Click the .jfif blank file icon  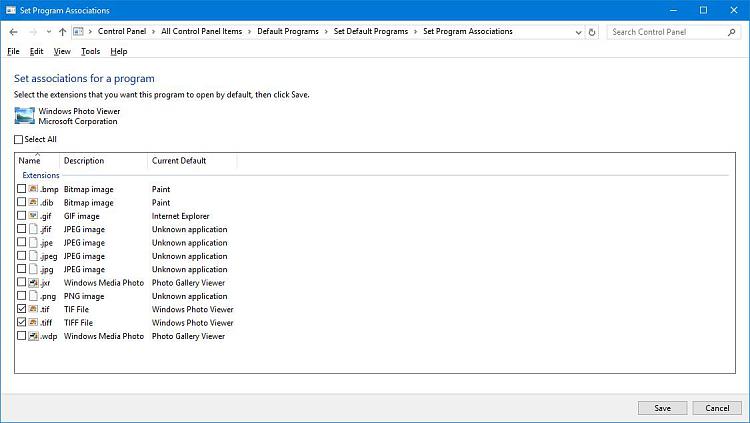point(33,229)
